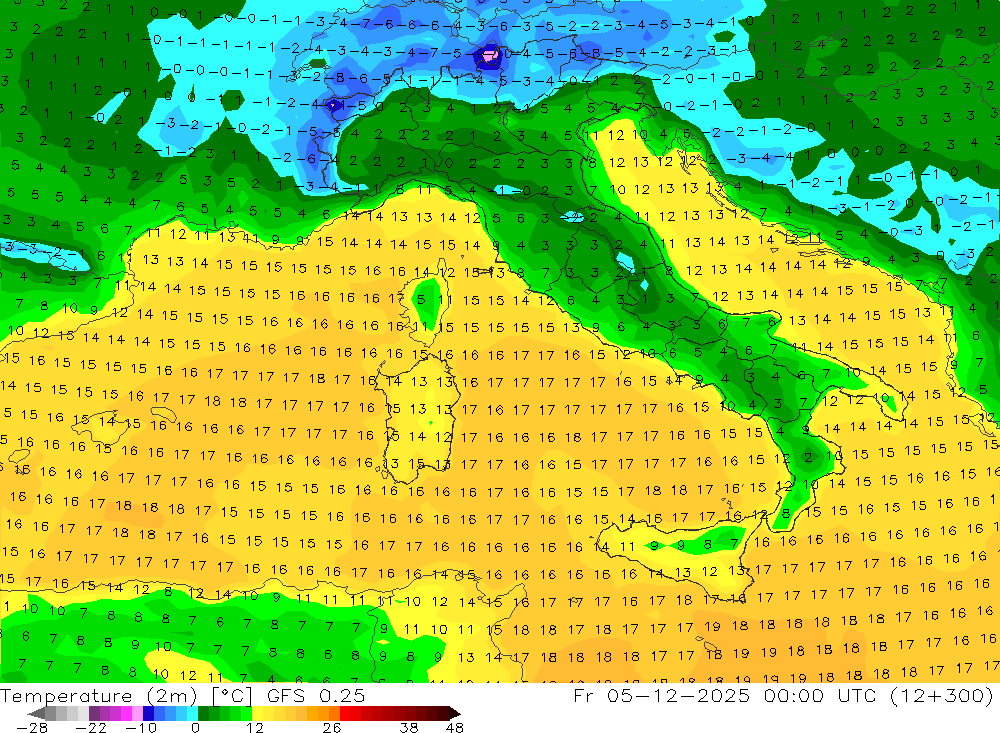
Task: Select the bright yellow swatch above 12
Action: tap(258, 713)
